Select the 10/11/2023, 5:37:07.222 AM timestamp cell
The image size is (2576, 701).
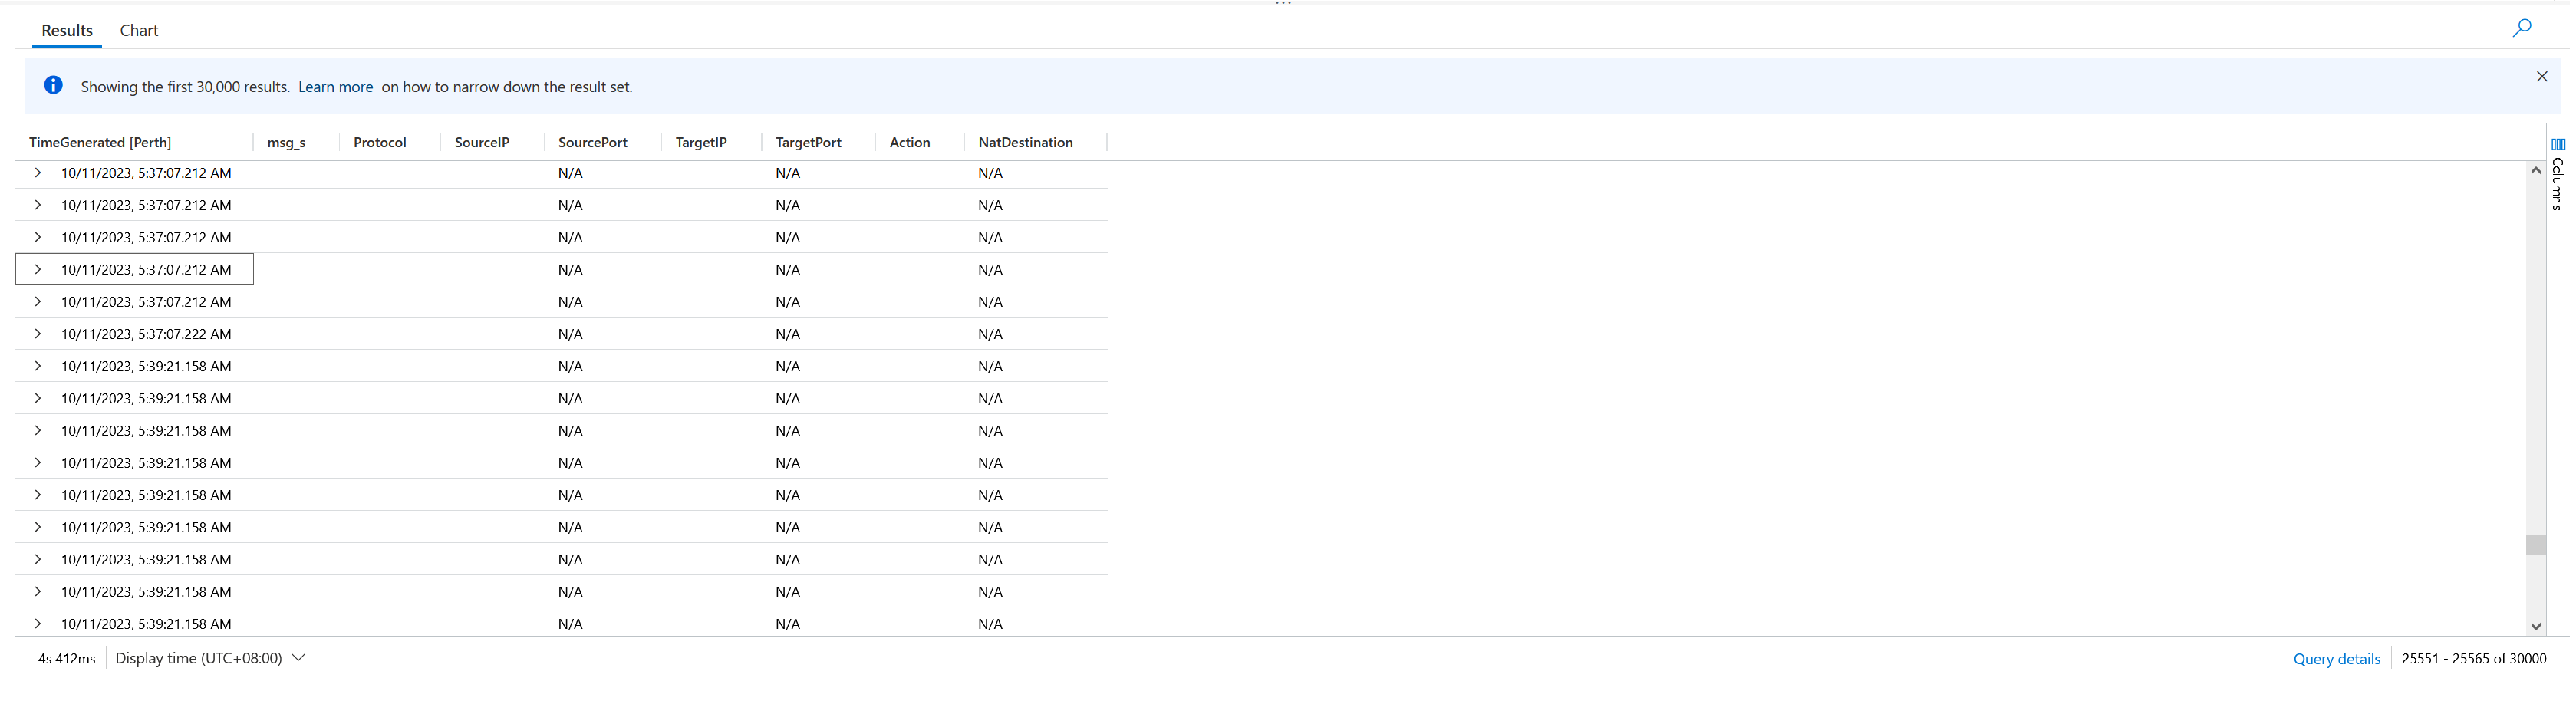click(x=146, y=334)
